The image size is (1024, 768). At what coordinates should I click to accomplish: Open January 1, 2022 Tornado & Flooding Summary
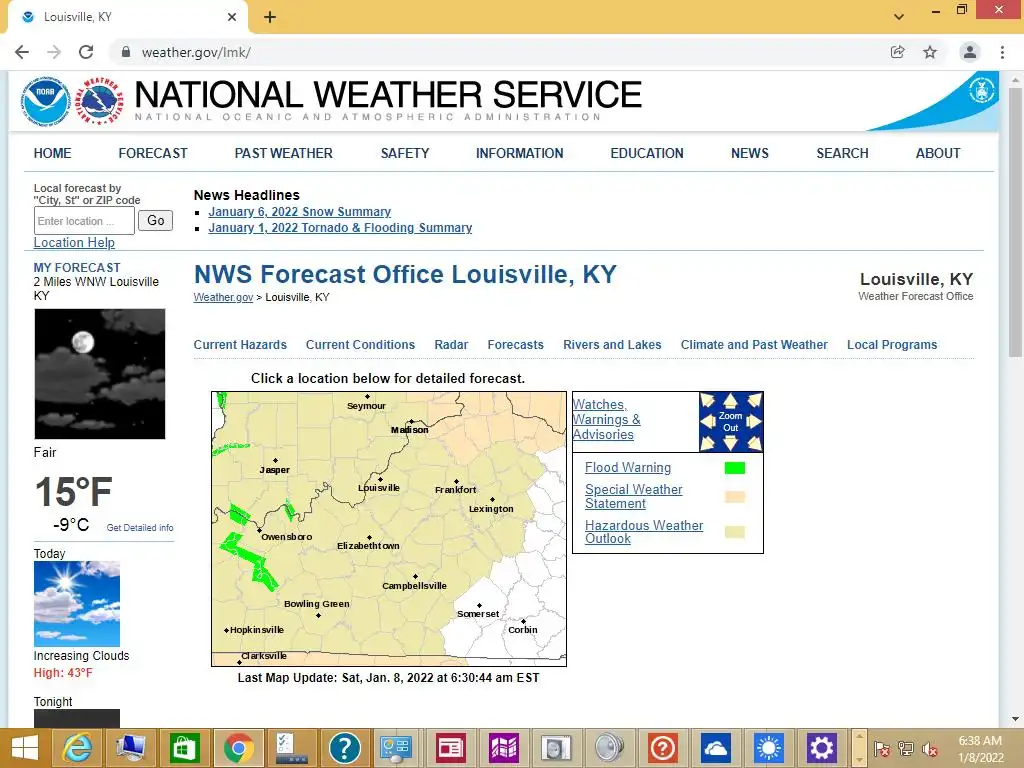(x=340, y=228)
